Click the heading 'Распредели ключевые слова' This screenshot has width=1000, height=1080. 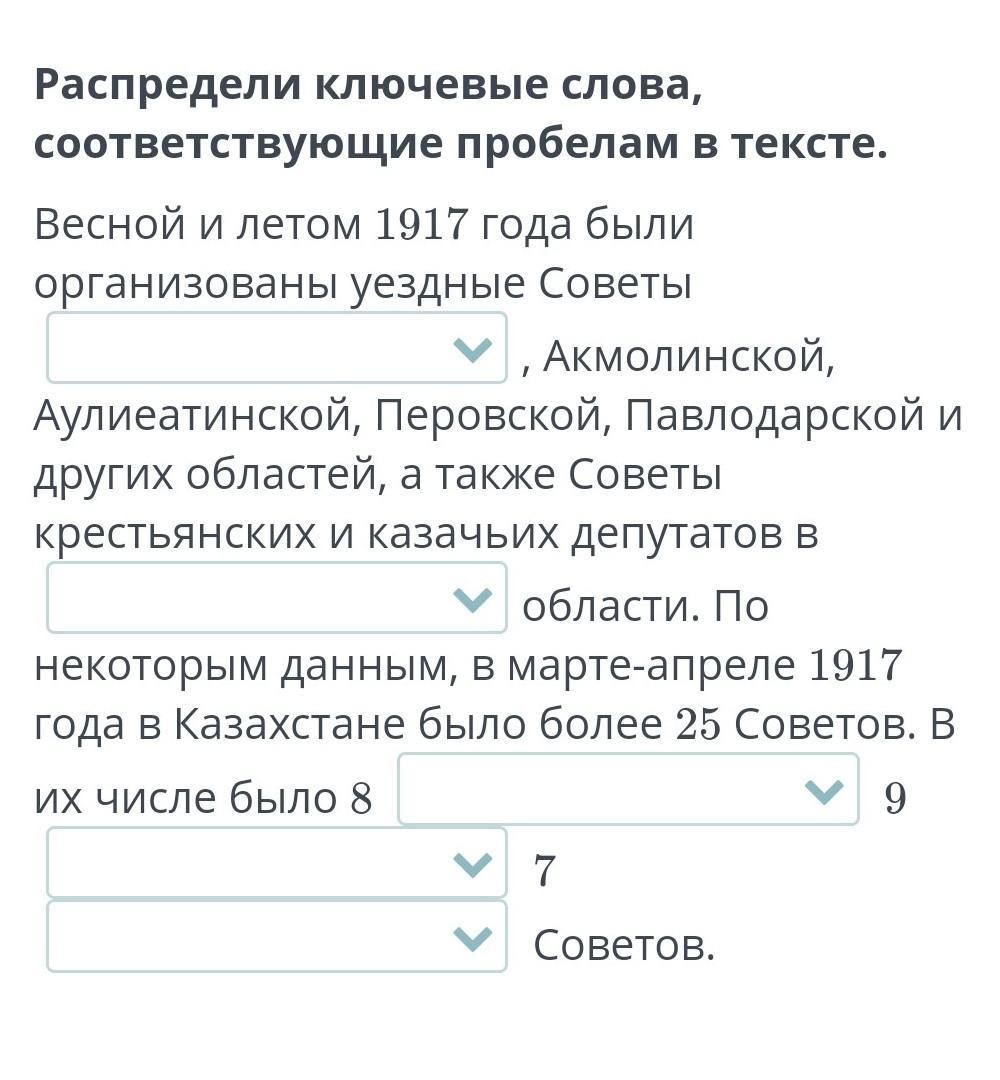click(368, 86)
